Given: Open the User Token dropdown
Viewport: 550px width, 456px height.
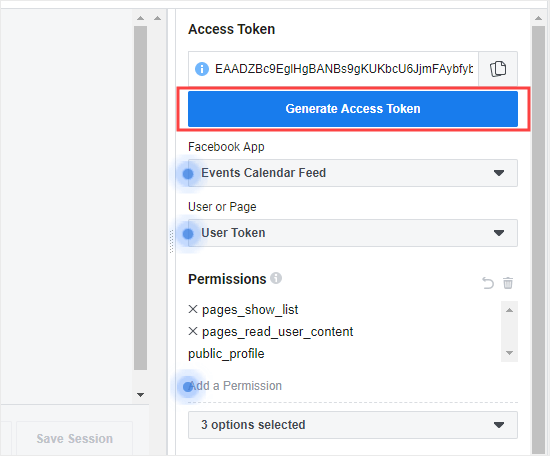Looking at the screenshot, I should [x=353, y=233].
